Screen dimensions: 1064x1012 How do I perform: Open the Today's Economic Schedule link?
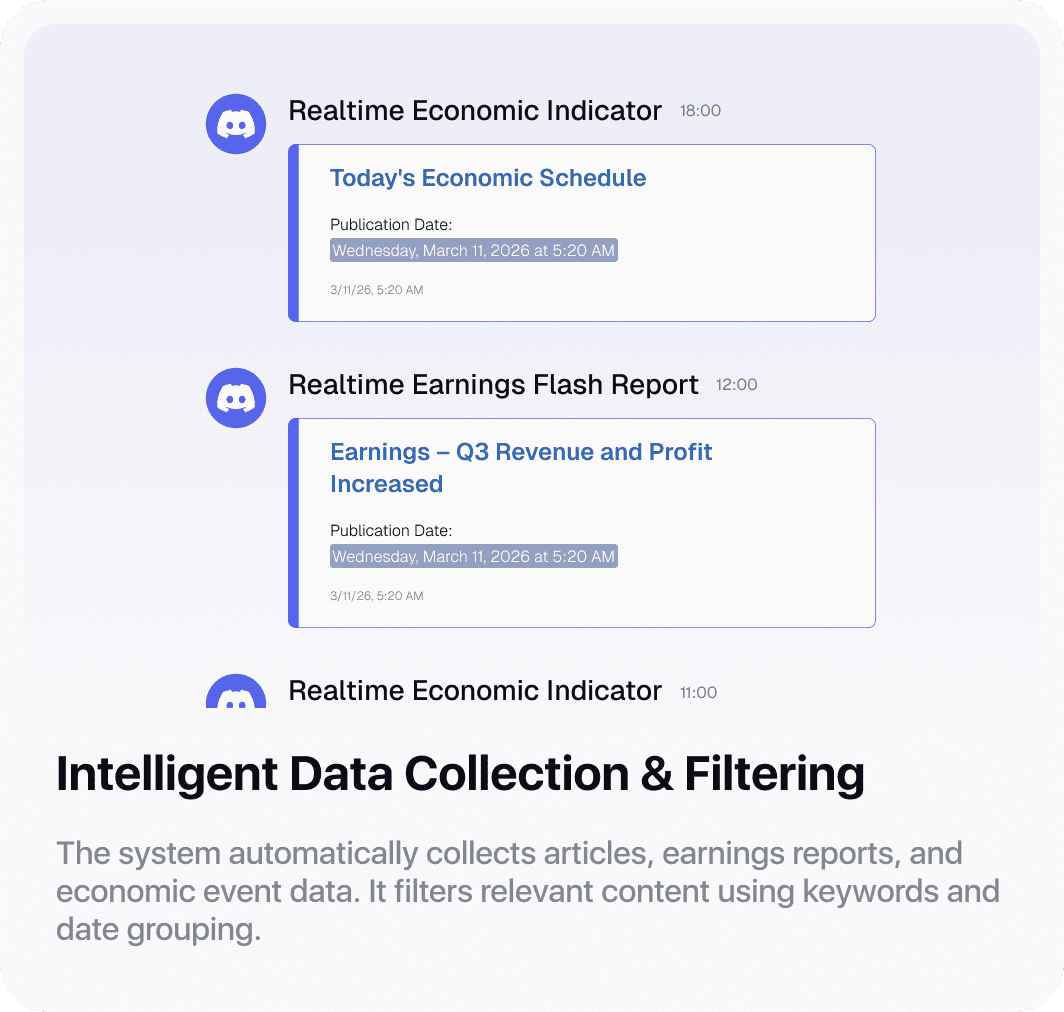pyautogui.click(x=488, y=178)
